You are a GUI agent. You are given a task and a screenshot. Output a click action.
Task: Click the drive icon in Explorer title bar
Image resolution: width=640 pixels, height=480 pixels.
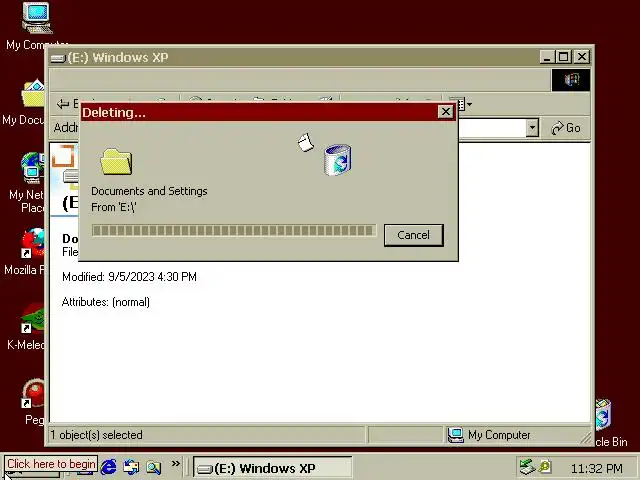pos(58,58)
